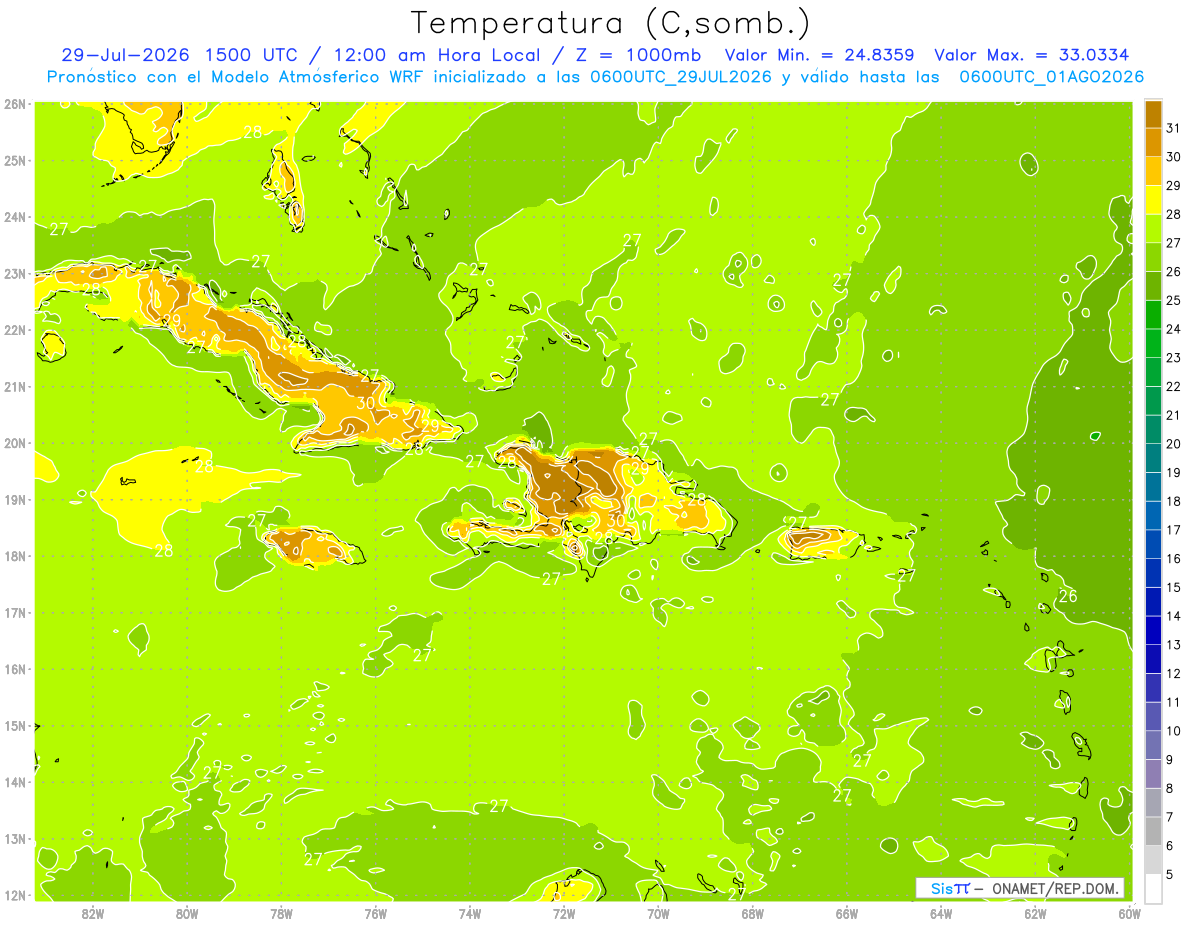1200x927 pixels.
Task: Click the "SisTT - ONAMET/REP.DOM." credit box
Action: tap(1020, 888)
